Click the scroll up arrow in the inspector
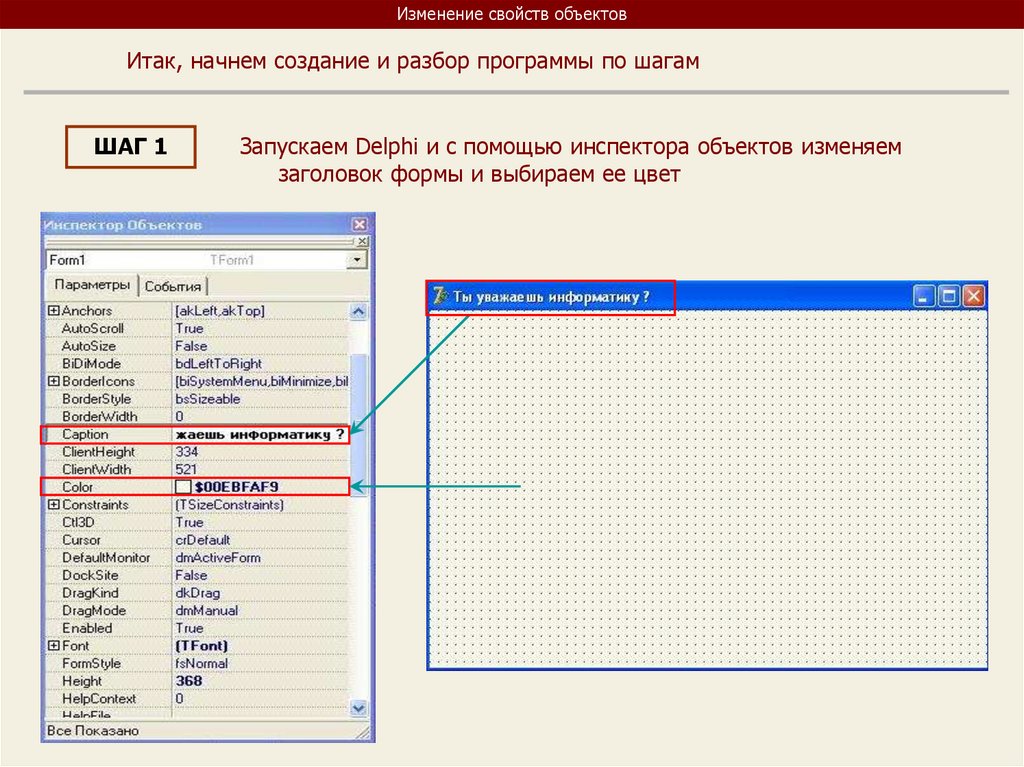This screenshot has height=767, width=1024. (x=358, y=312)
